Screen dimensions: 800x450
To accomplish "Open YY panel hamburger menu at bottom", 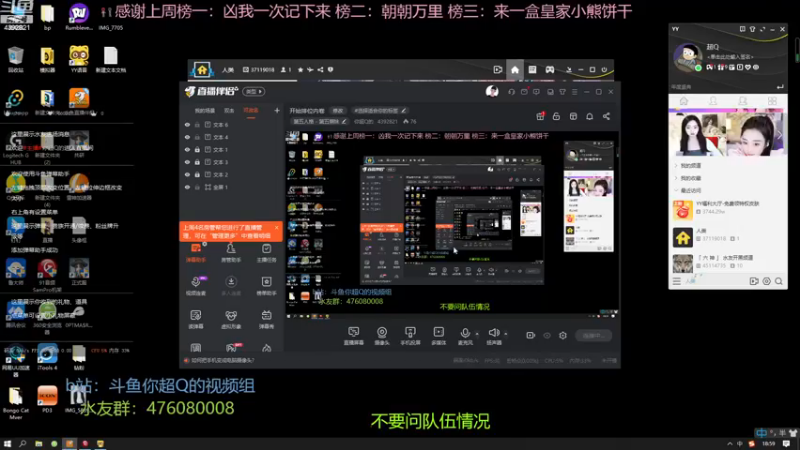I will 677,281.
